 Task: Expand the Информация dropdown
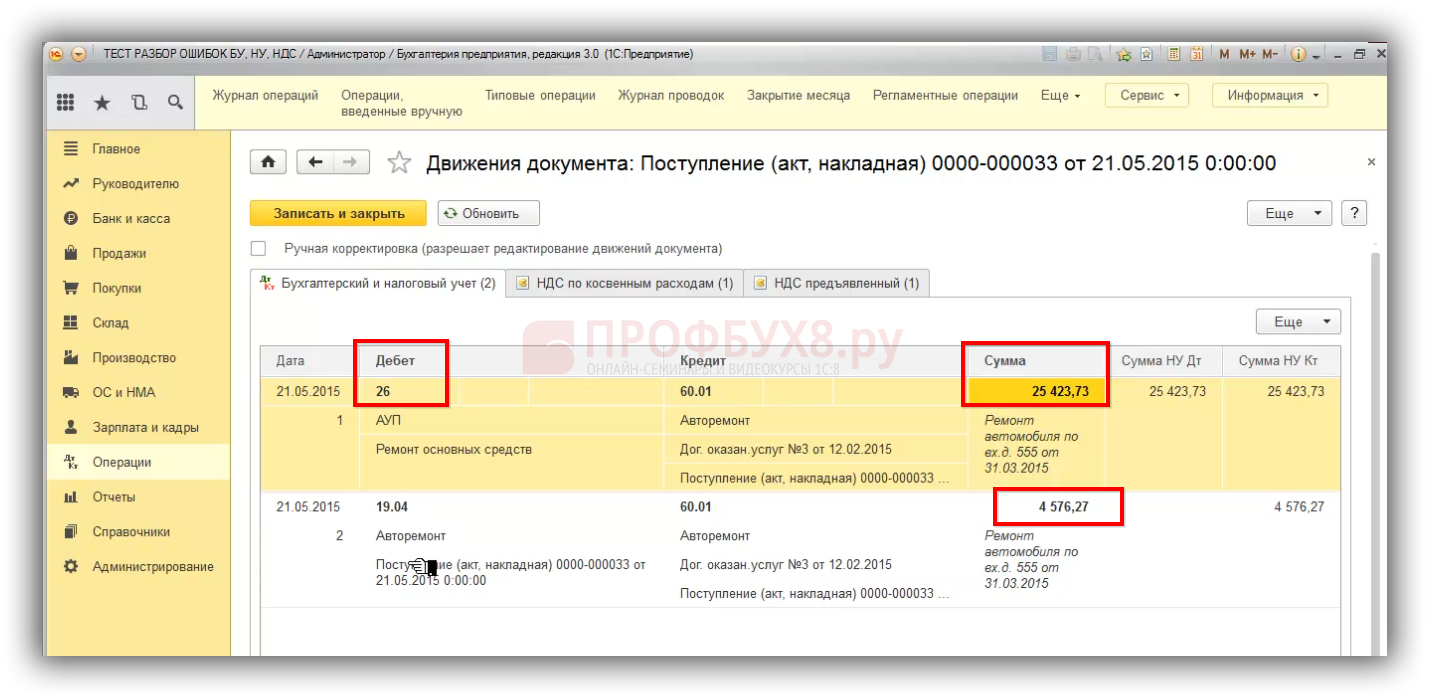[1270, 95]
